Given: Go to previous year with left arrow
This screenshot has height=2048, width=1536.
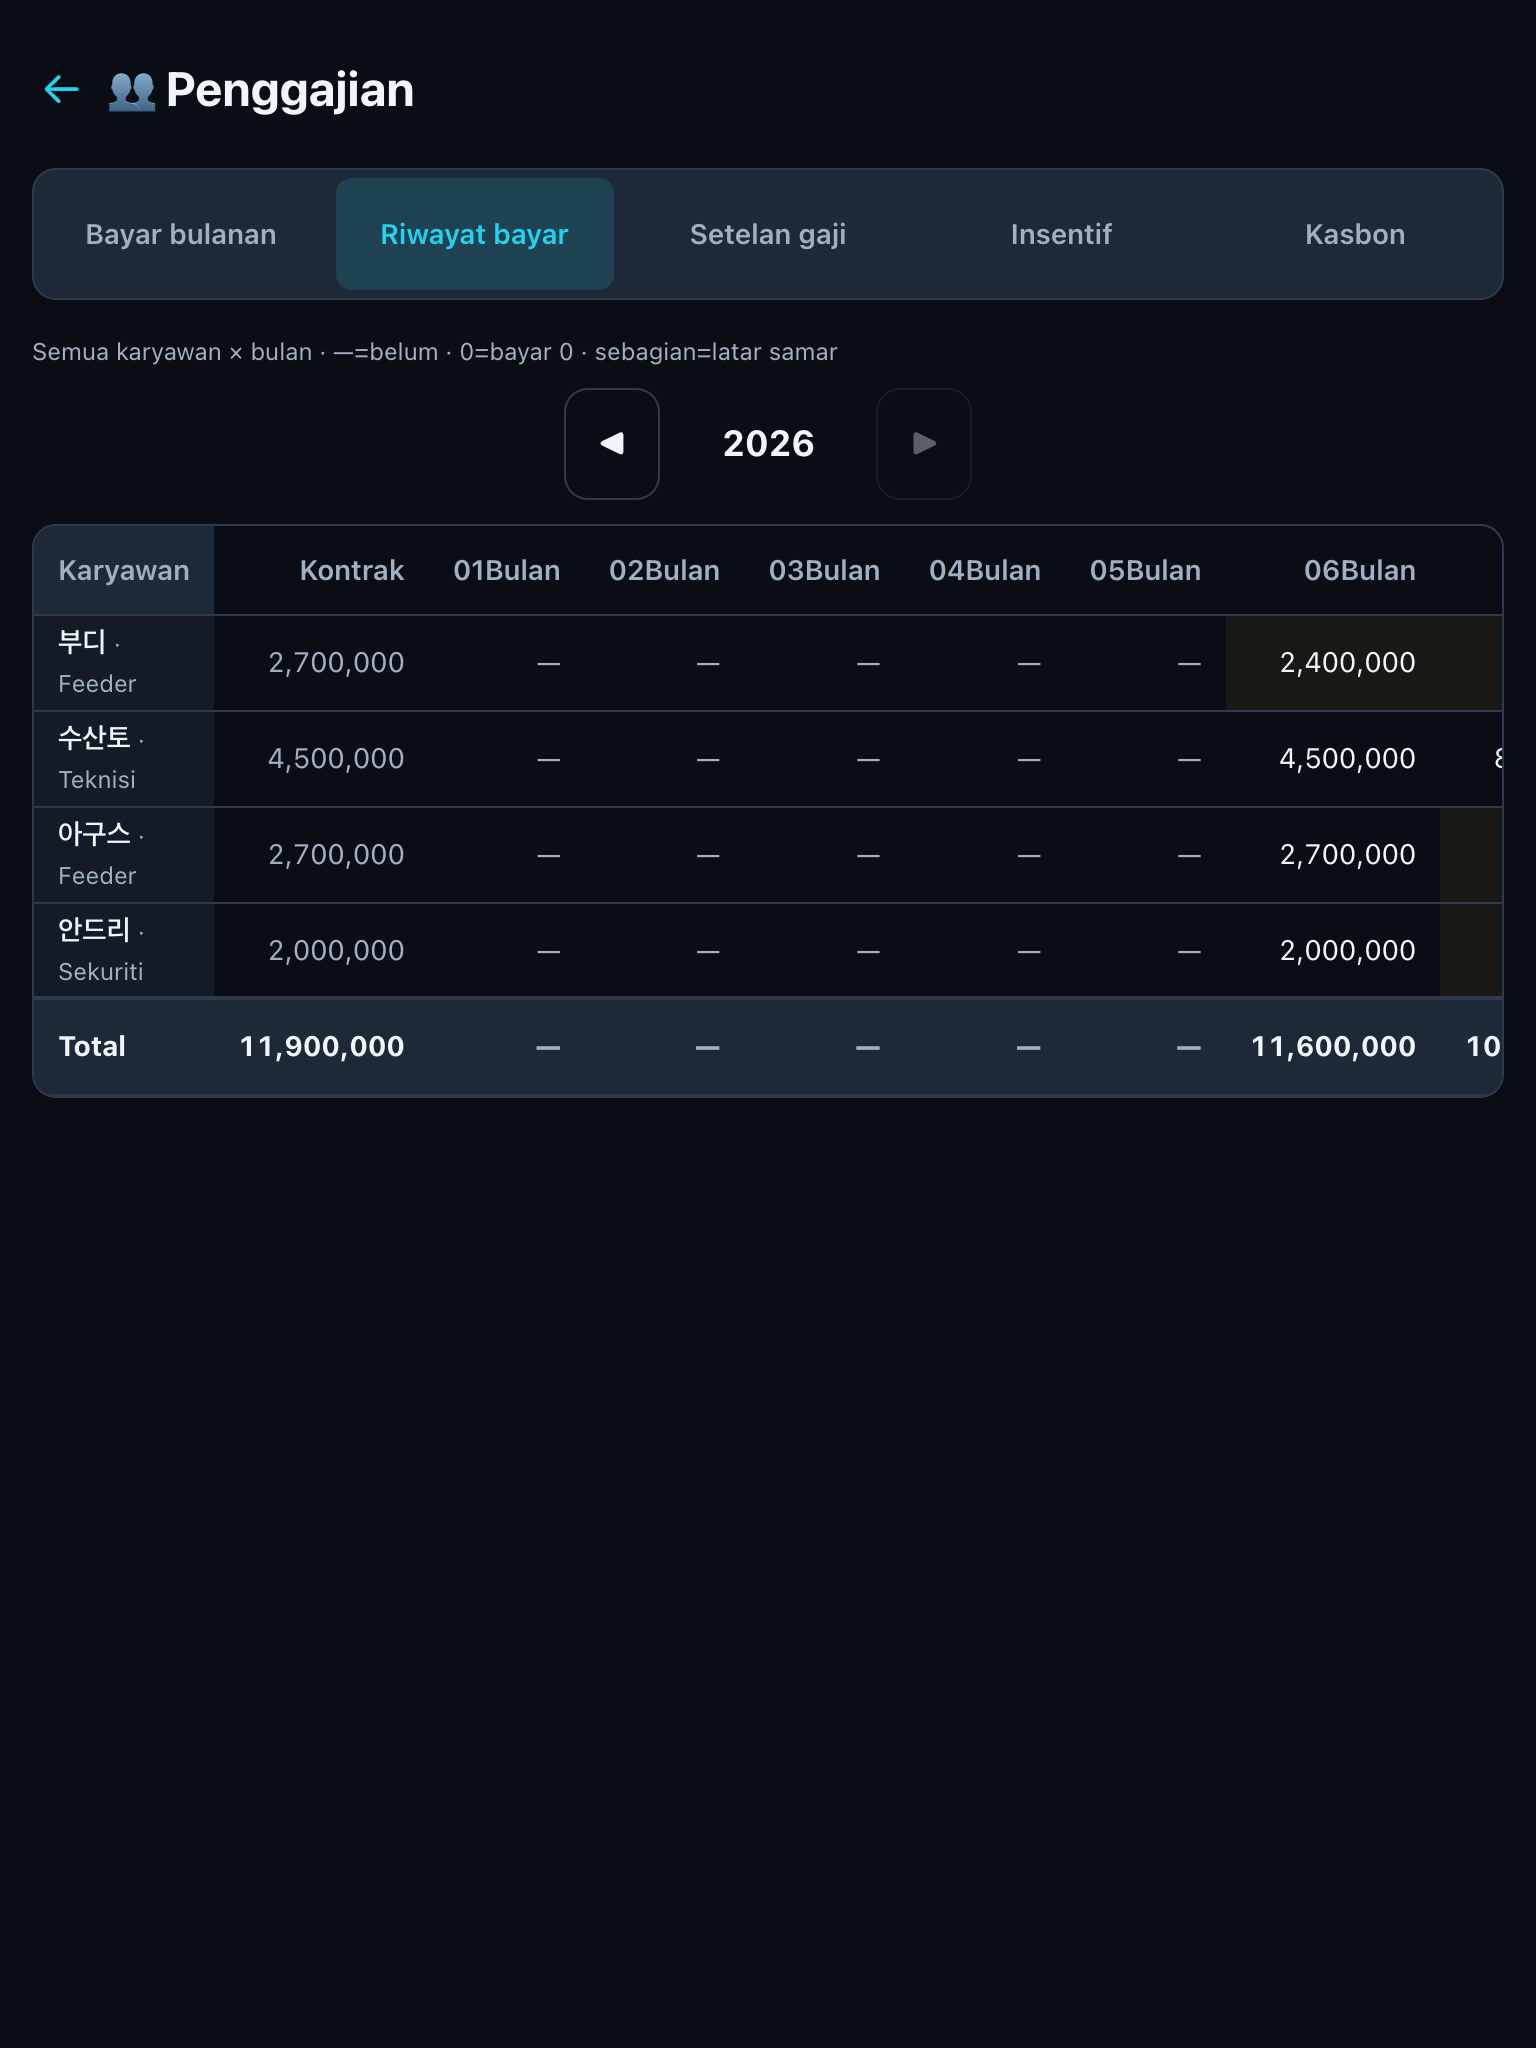Looking at the screenshot, I should click(x=612, y=444).
